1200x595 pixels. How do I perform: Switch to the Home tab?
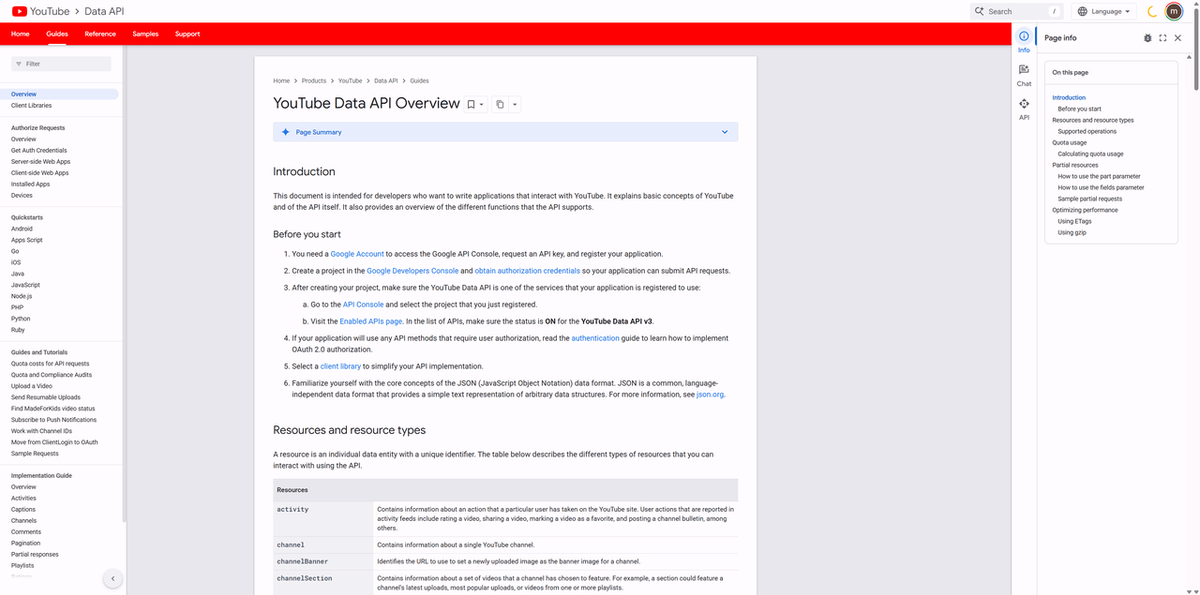coord(20,34)
